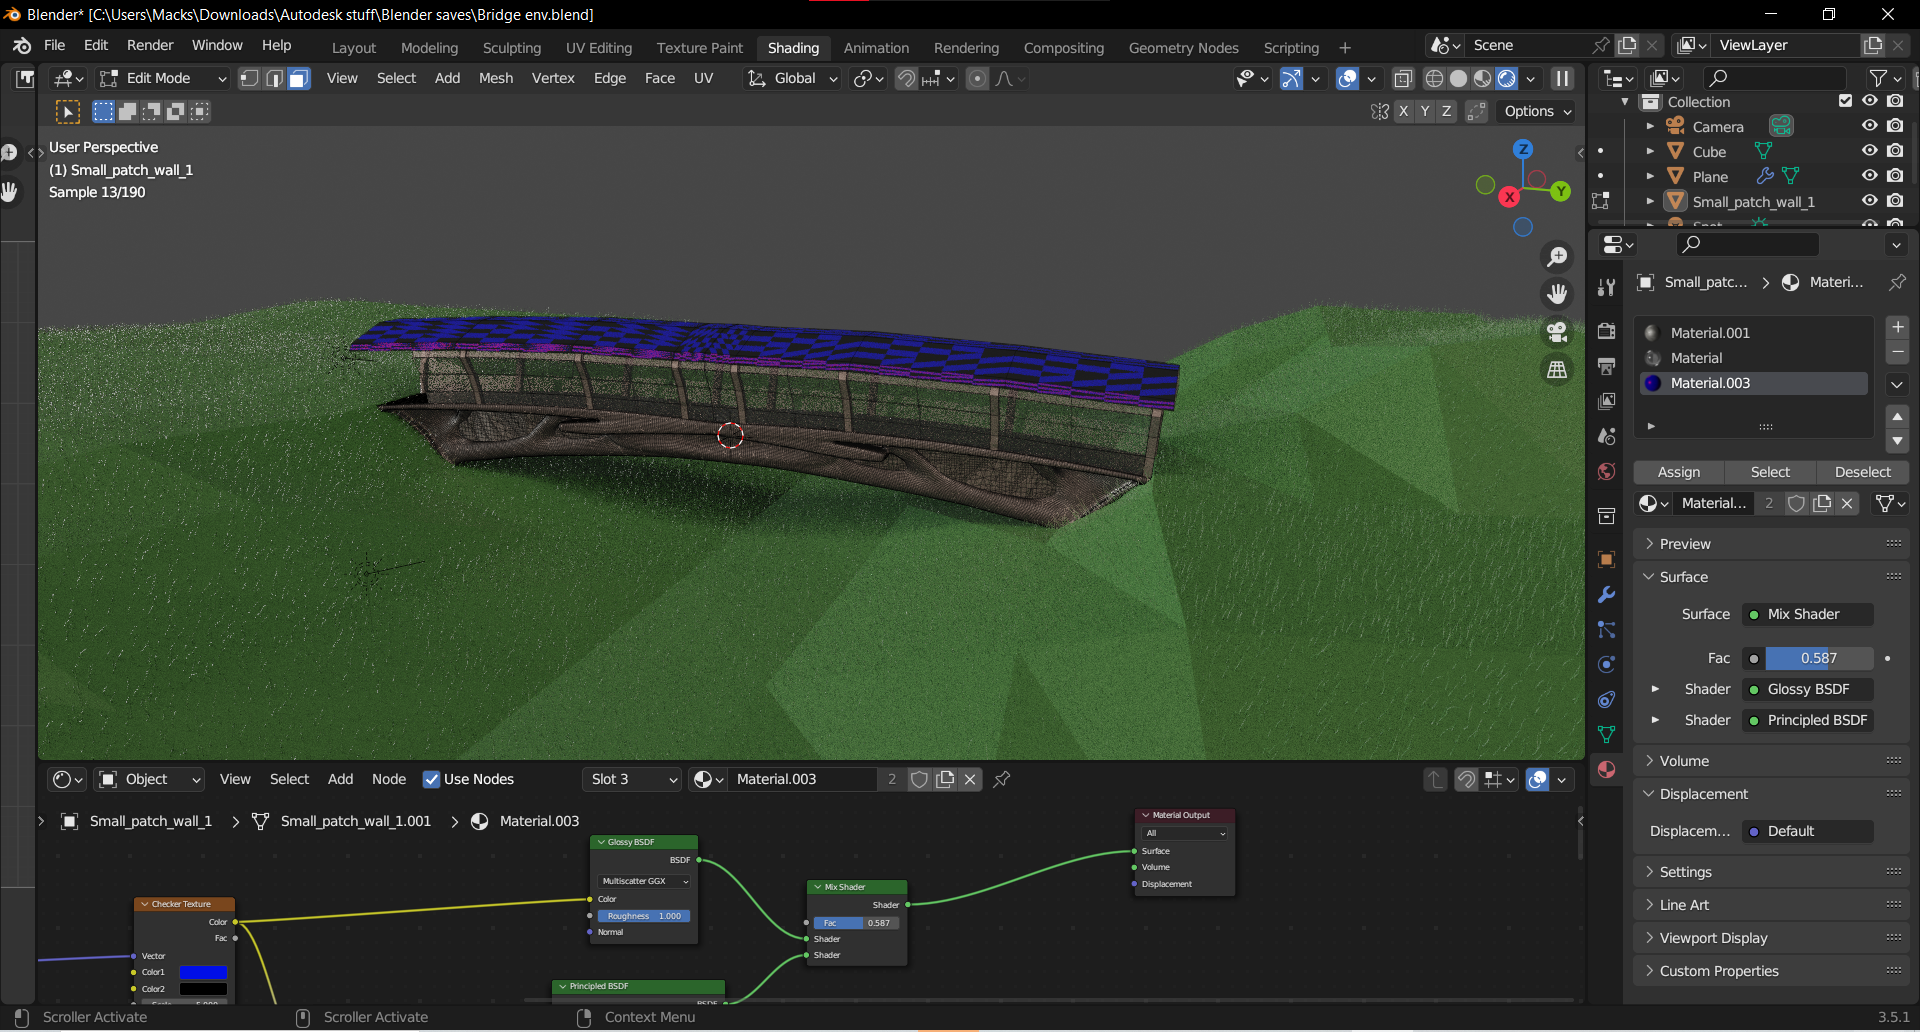Screen dimensions: 1920x1032
Task: Open node editor Add menu
Action: [341, 779]
